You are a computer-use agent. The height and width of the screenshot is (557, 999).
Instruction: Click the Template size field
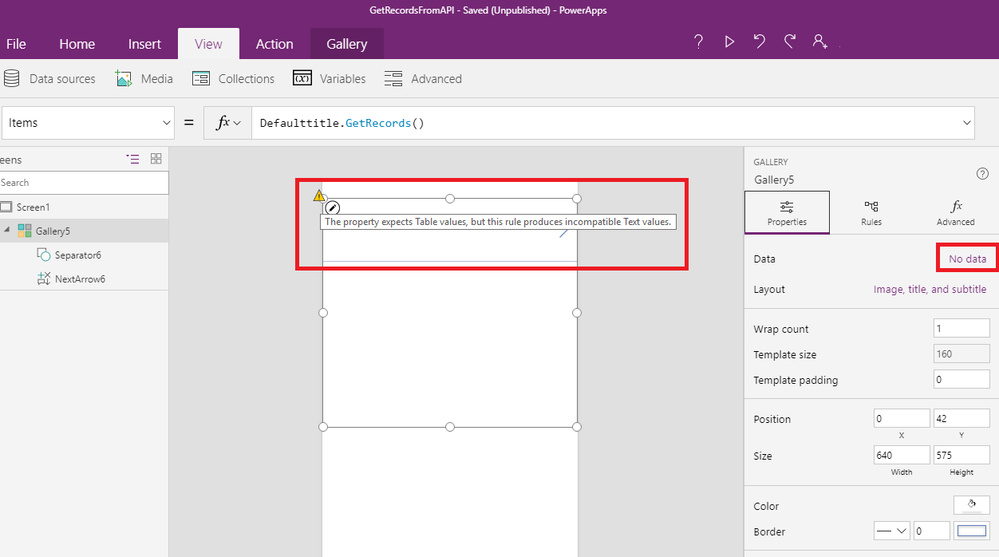click(x=961, y=354)
